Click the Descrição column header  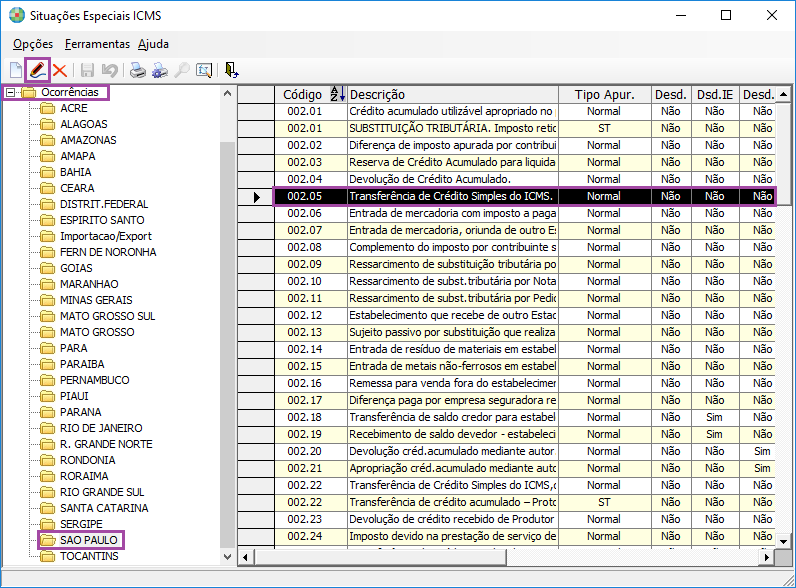453,94
